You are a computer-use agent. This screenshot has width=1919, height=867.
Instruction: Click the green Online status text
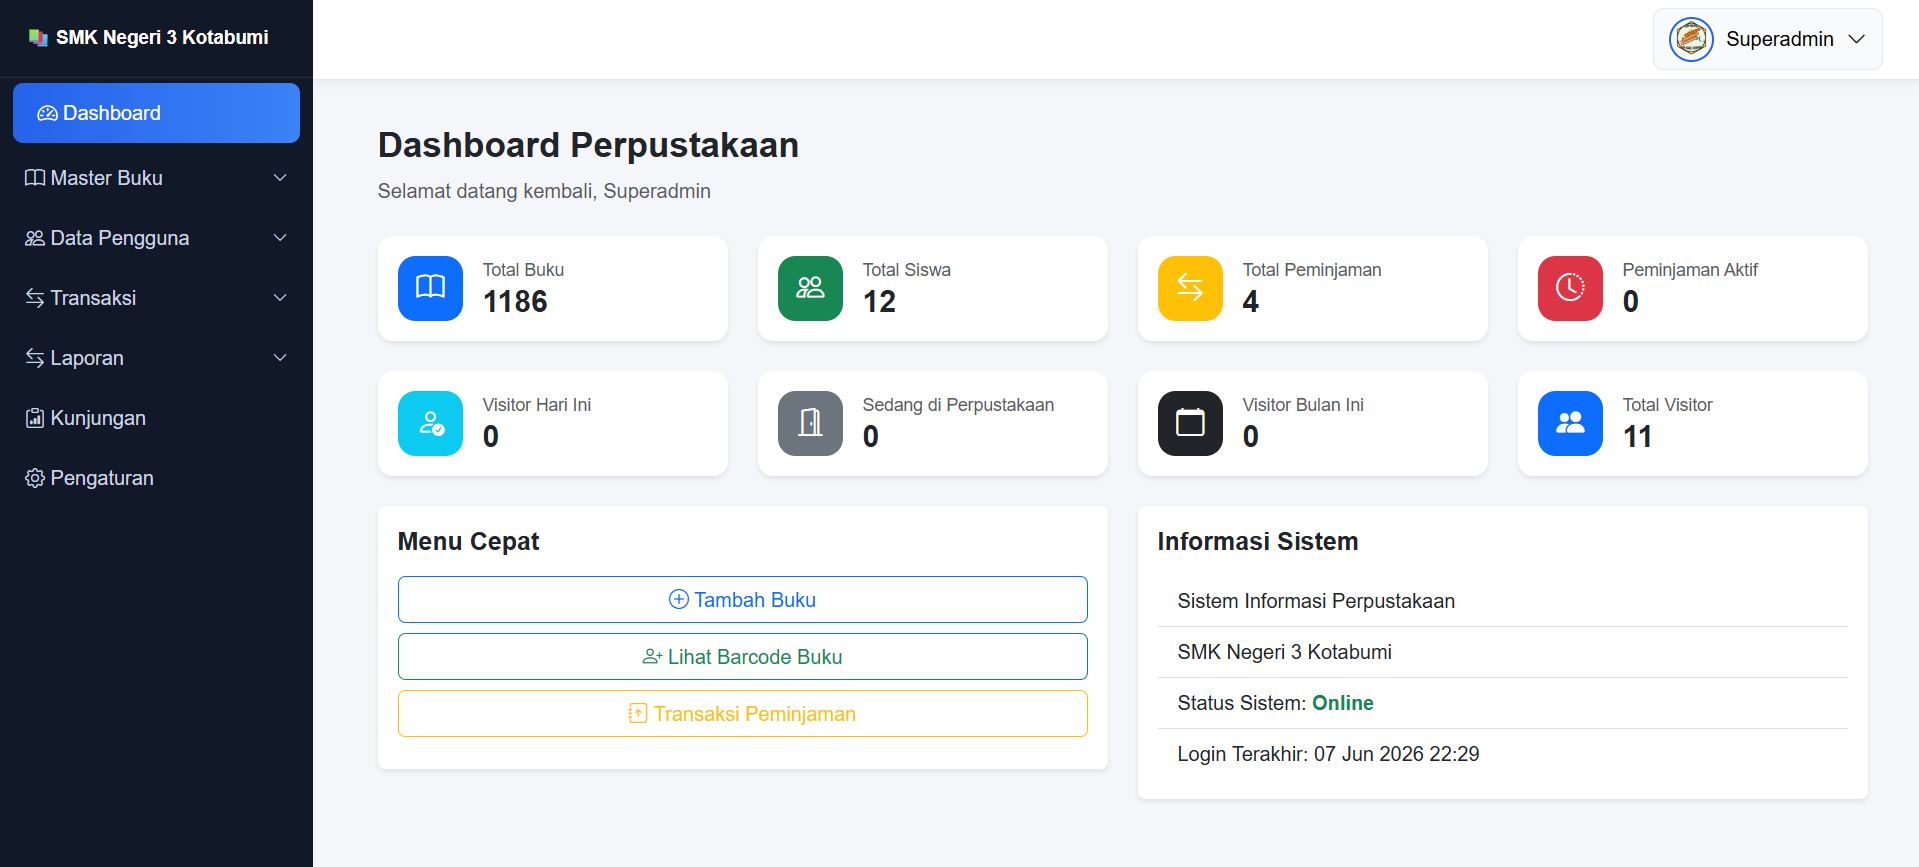tap(1342, 703)
